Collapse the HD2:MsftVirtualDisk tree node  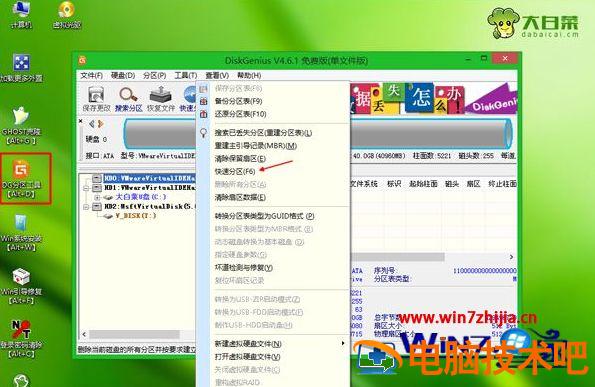(86, 207)
